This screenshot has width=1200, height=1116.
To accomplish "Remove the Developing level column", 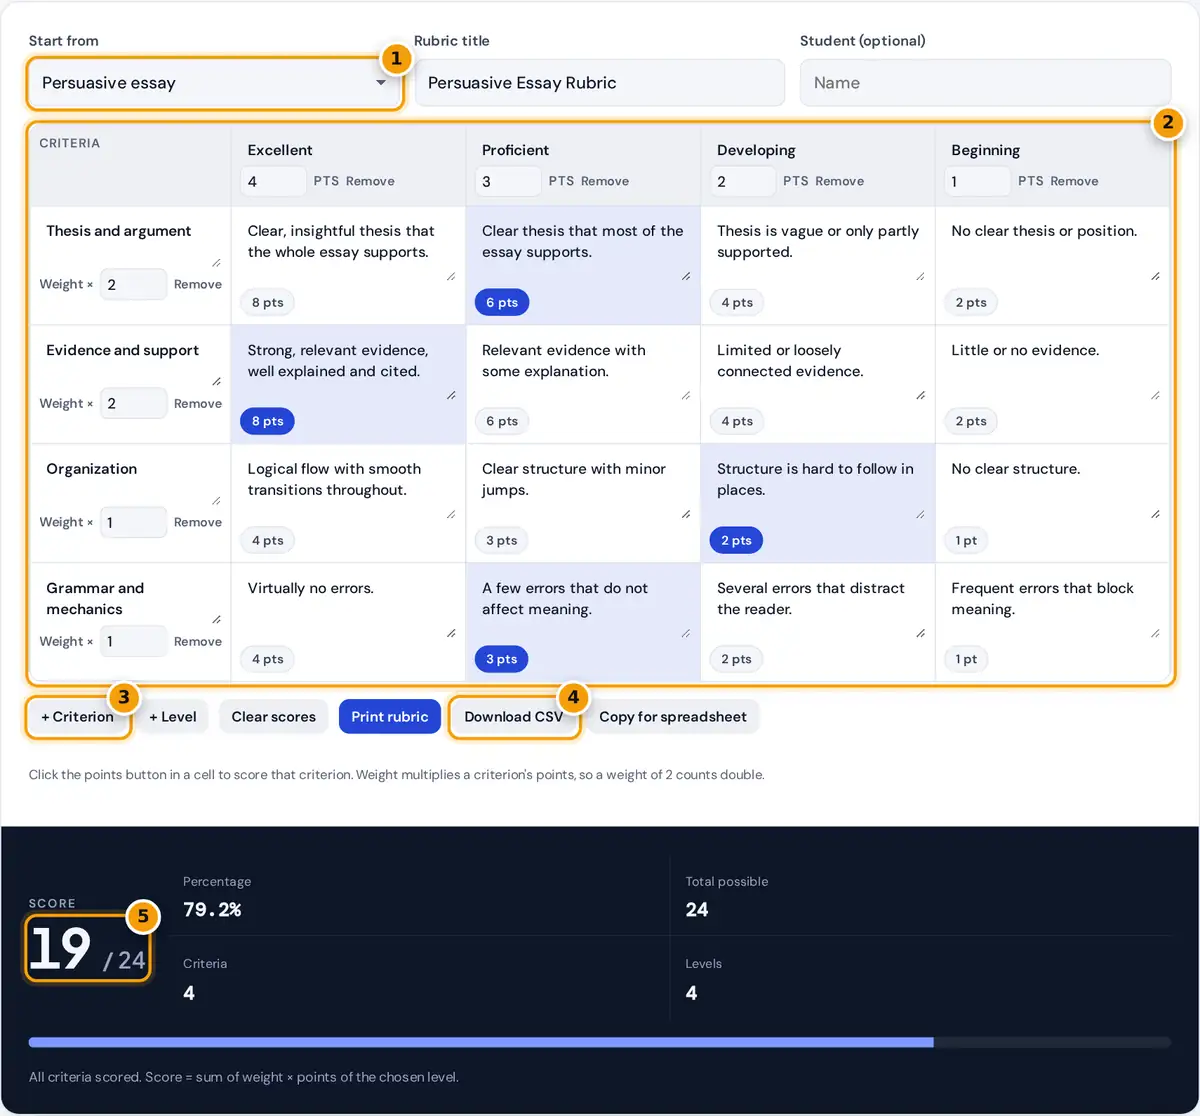I will tap(839, 181).
